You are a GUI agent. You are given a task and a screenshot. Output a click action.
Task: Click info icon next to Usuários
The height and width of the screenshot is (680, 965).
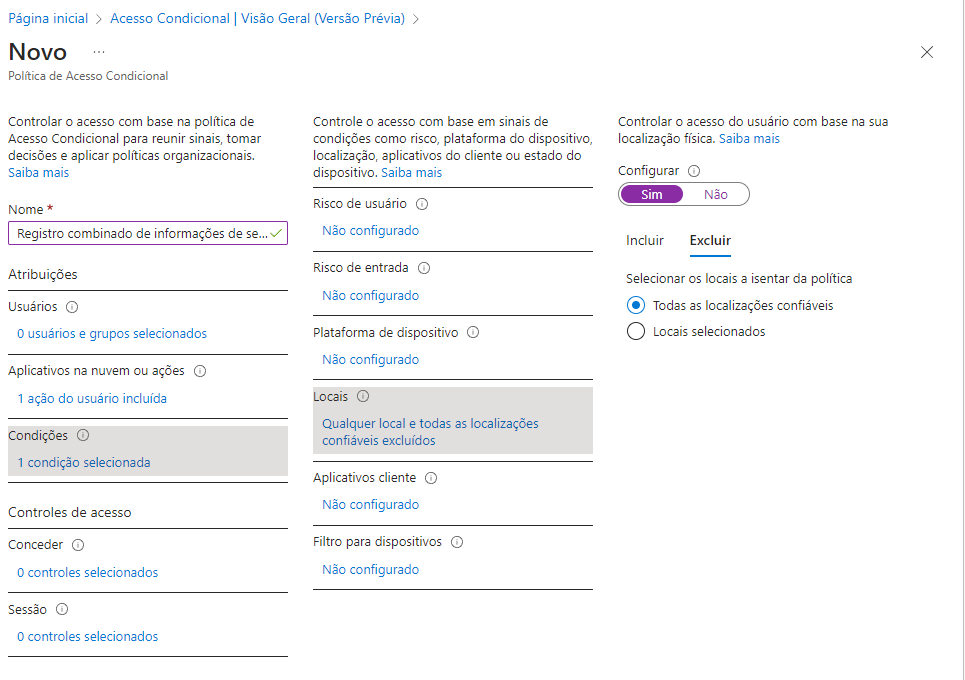coord(72,307)
